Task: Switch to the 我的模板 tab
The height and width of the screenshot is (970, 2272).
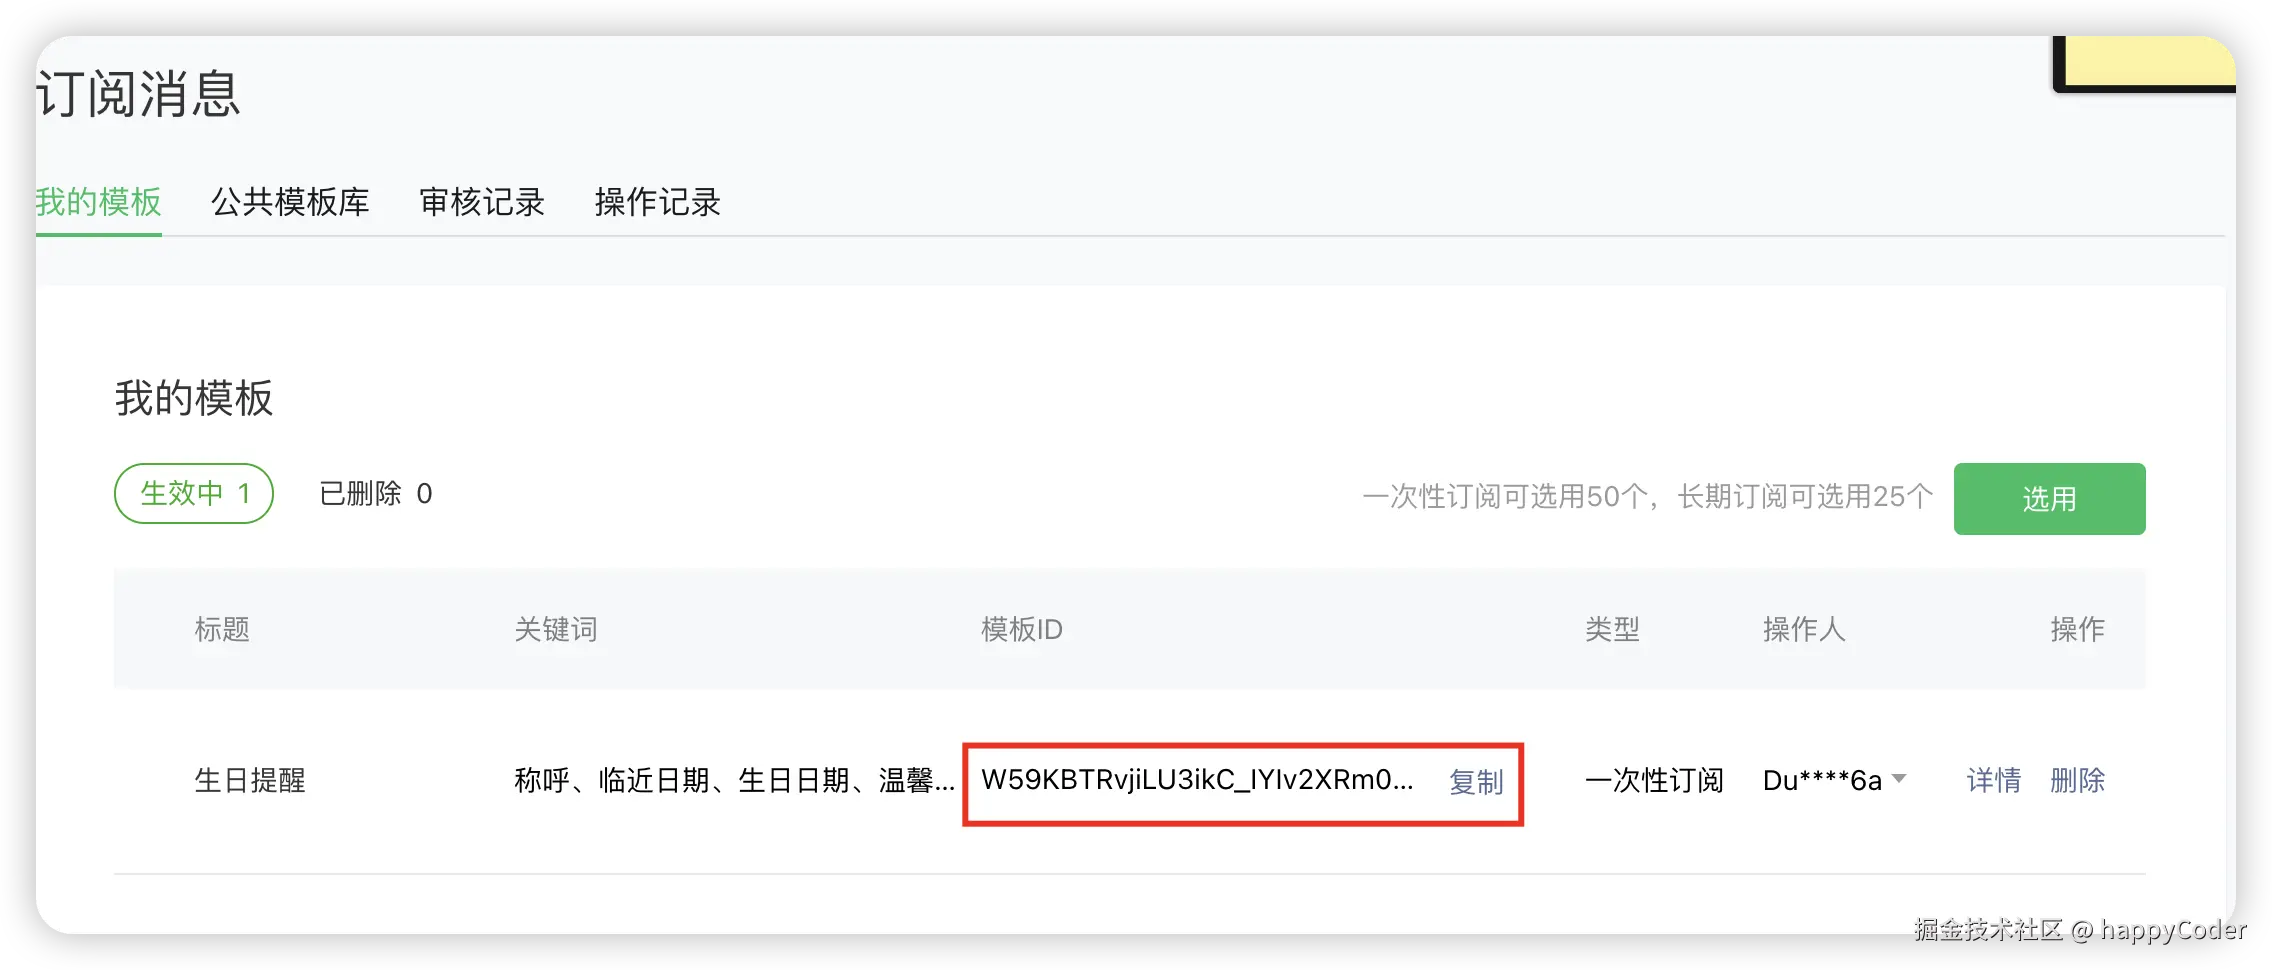Action: (x=98, y=202)
